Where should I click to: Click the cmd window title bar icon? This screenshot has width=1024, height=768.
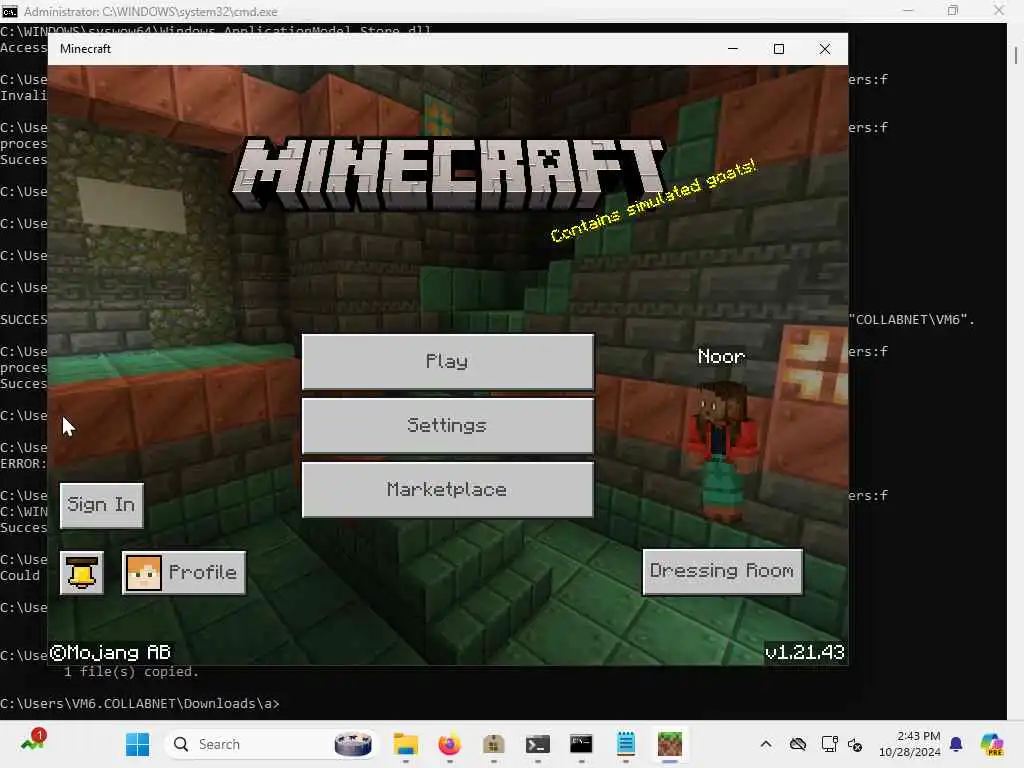[x=10, y=11]
